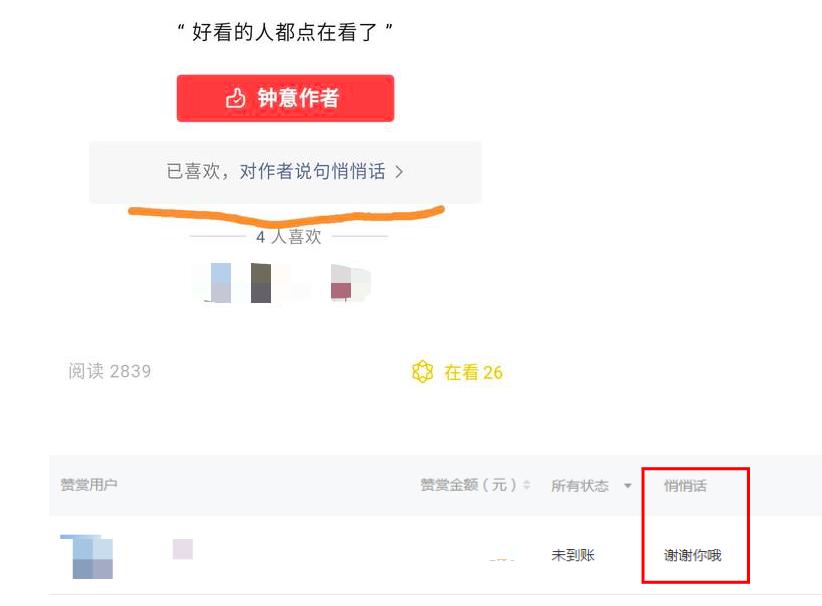Click the 谢谢你哦 message cell
The height and width of the screenshot is (606, 822).
pyautogui.click(x=693, y=555)
